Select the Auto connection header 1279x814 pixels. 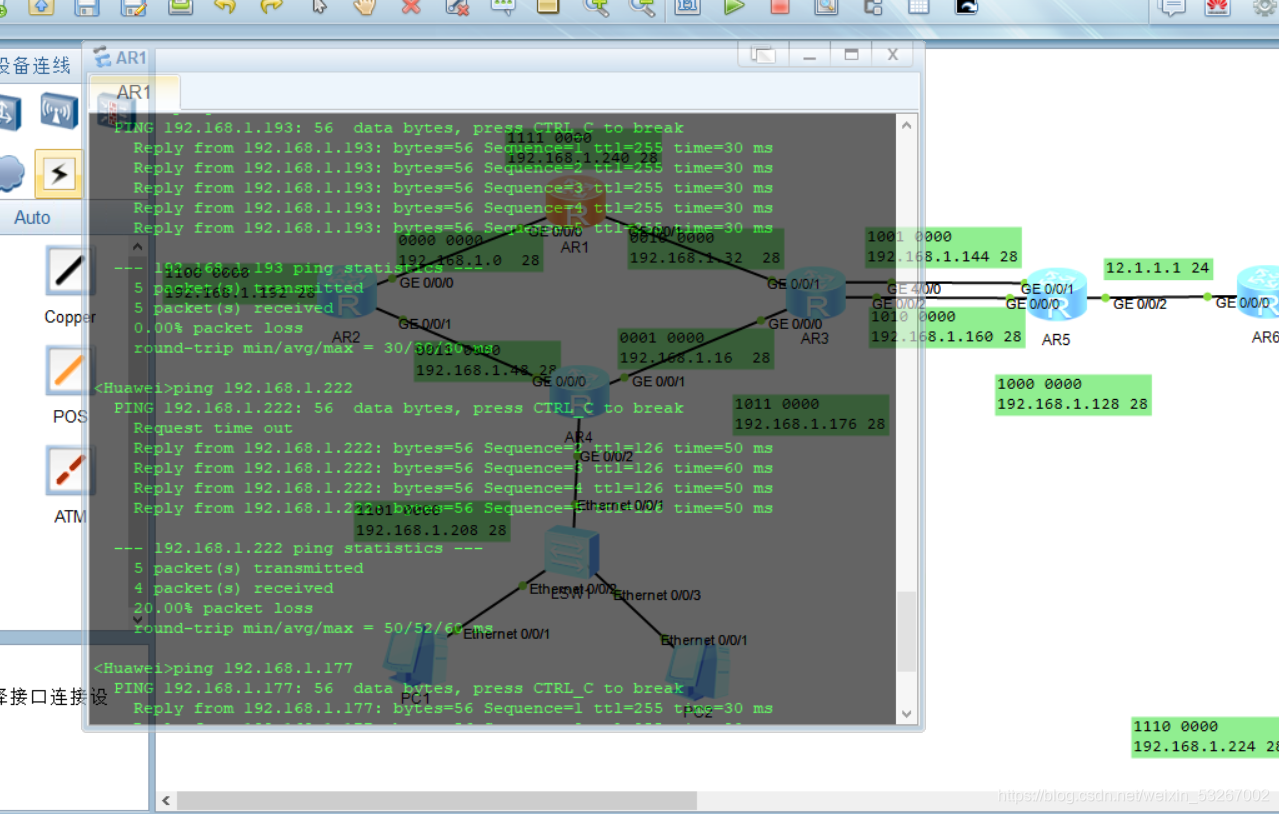32,217
